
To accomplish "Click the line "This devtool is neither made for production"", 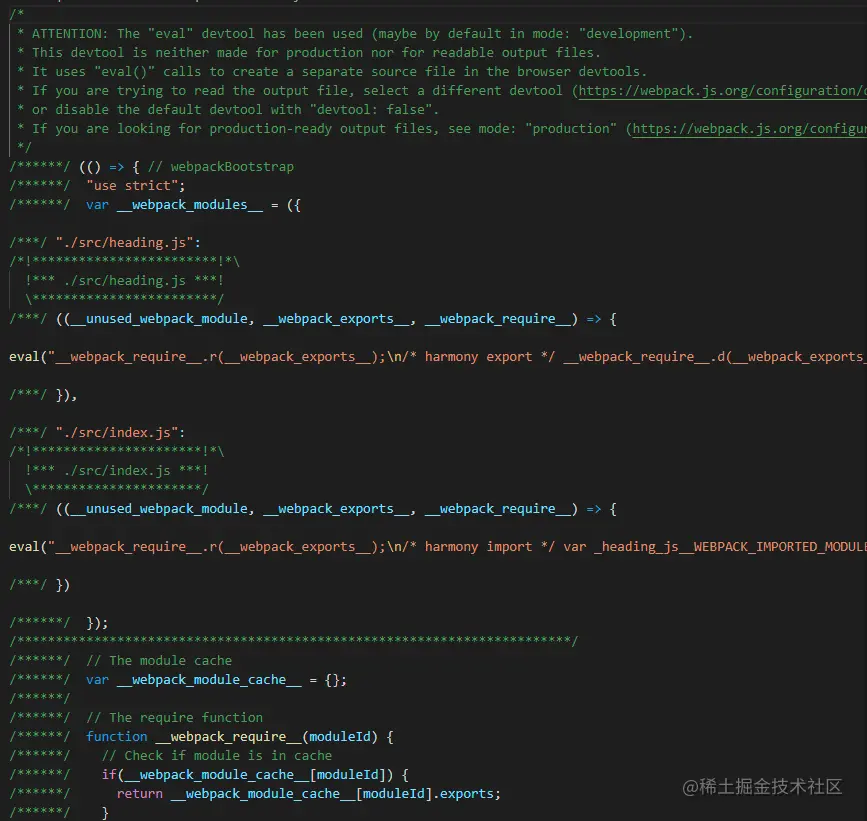I will 309,53.
